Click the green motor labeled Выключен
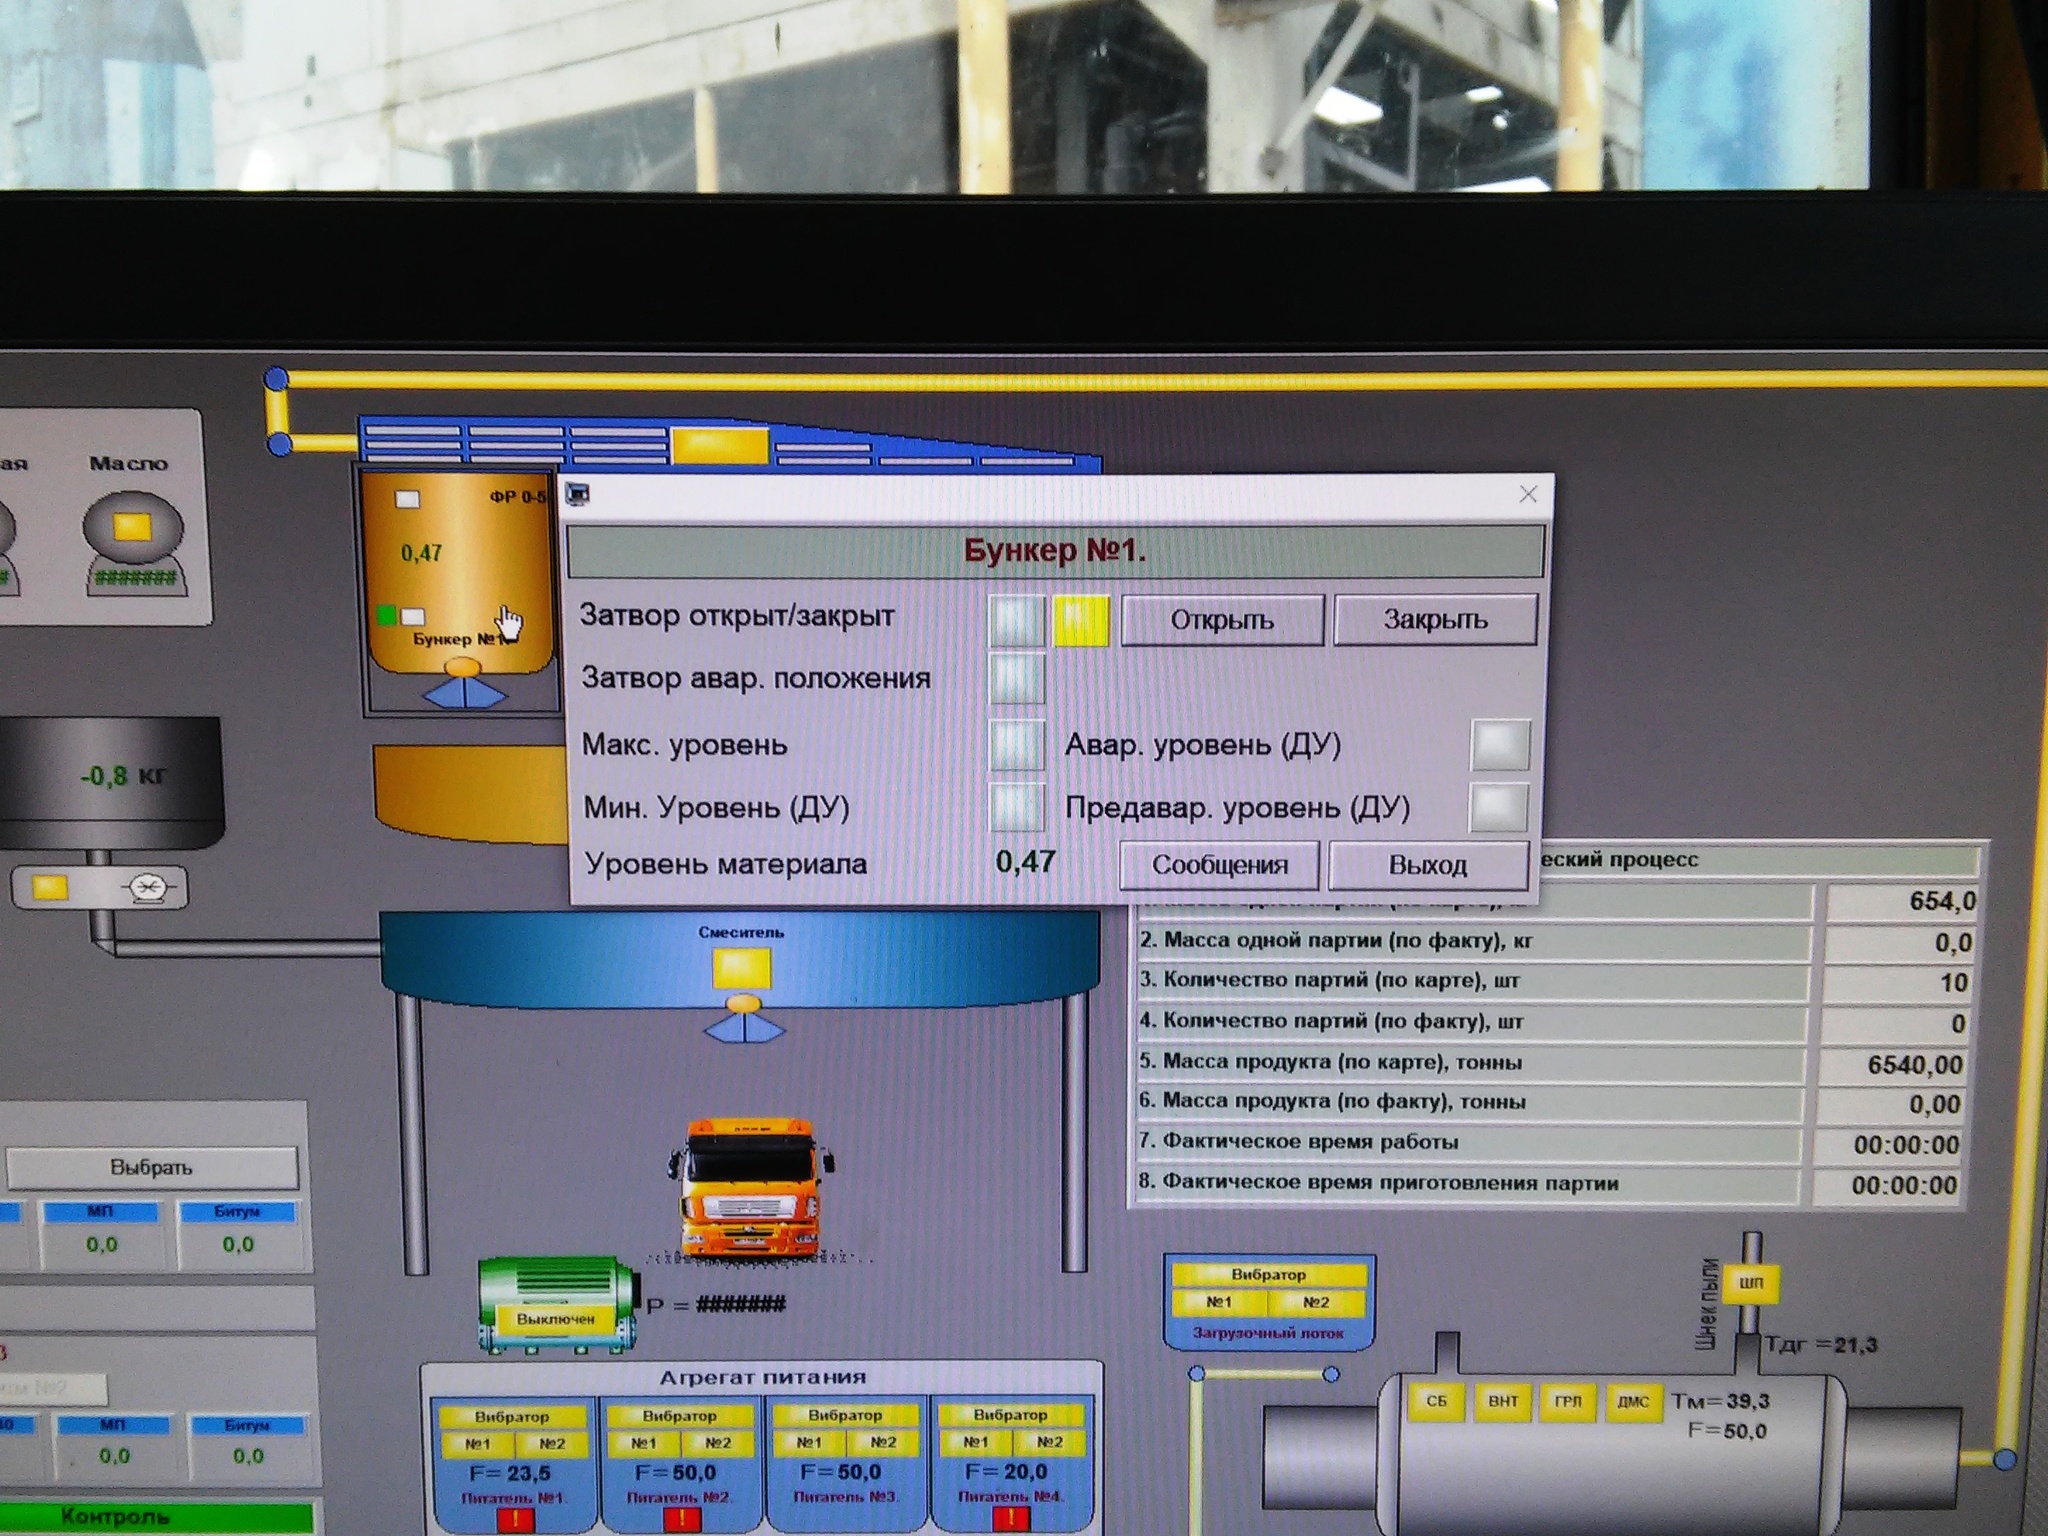This screenshot has width=2048, height=1536. tap(556, 1304)
